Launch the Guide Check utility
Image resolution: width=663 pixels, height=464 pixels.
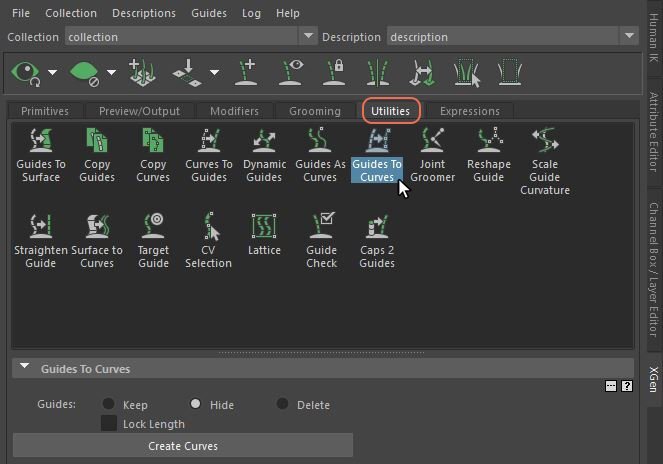321,226
